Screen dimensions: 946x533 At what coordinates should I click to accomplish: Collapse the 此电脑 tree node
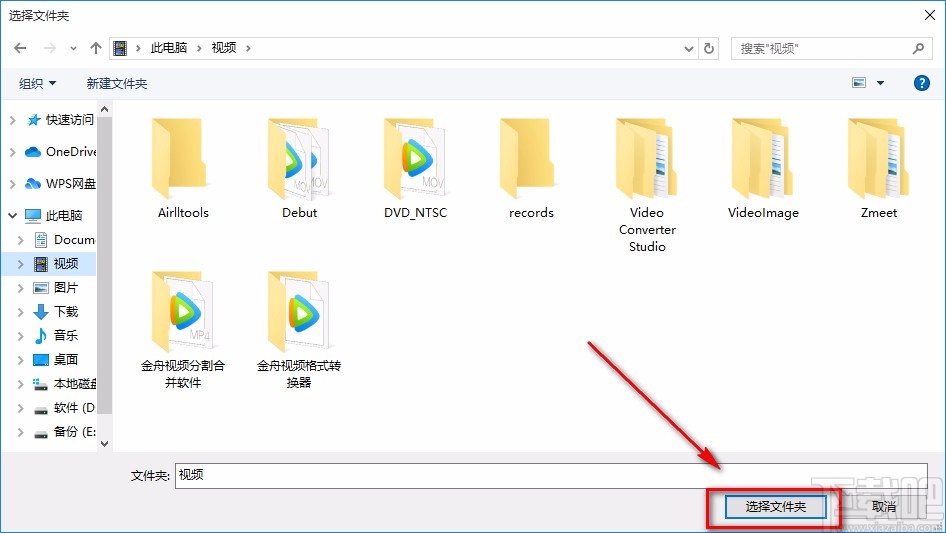[x=12, y=215]
